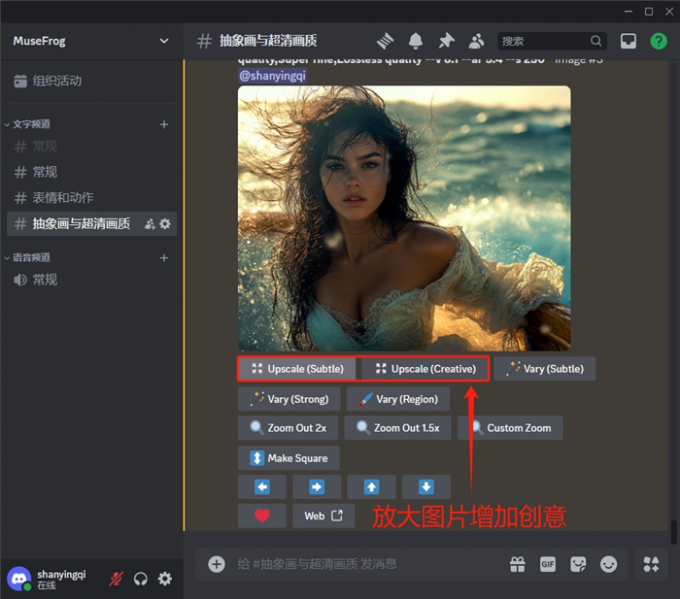680x599 pixels.
Task: Open the sticker picker
Action: coord(578,564)
